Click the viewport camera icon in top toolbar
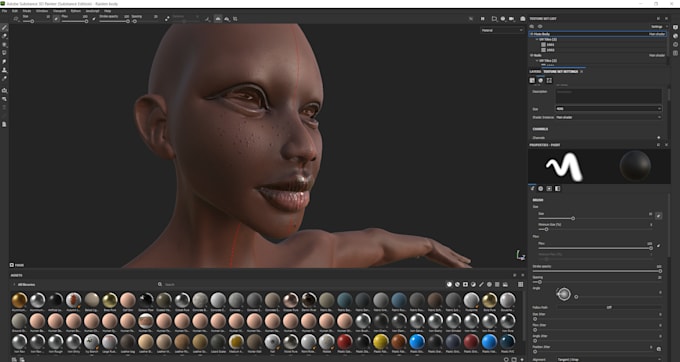This screenshot has width=680, height=362. [512, 19]
